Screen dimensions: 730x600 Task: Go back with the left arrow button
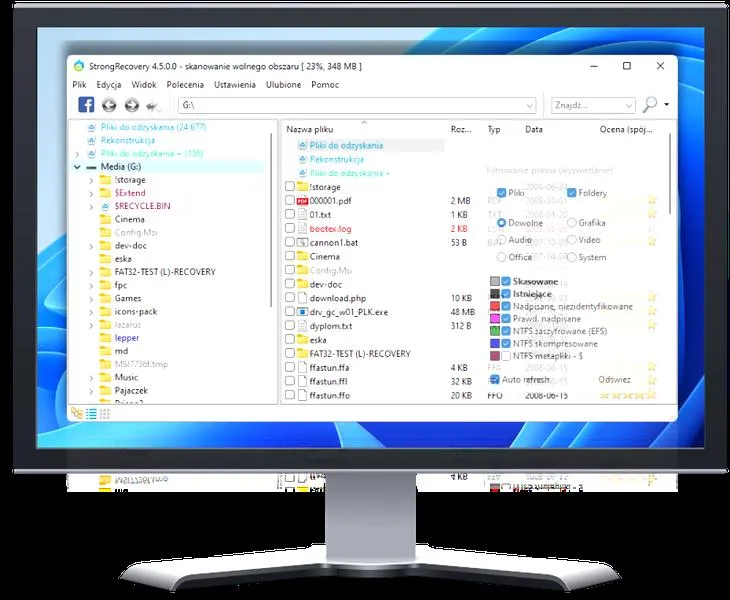109,105
